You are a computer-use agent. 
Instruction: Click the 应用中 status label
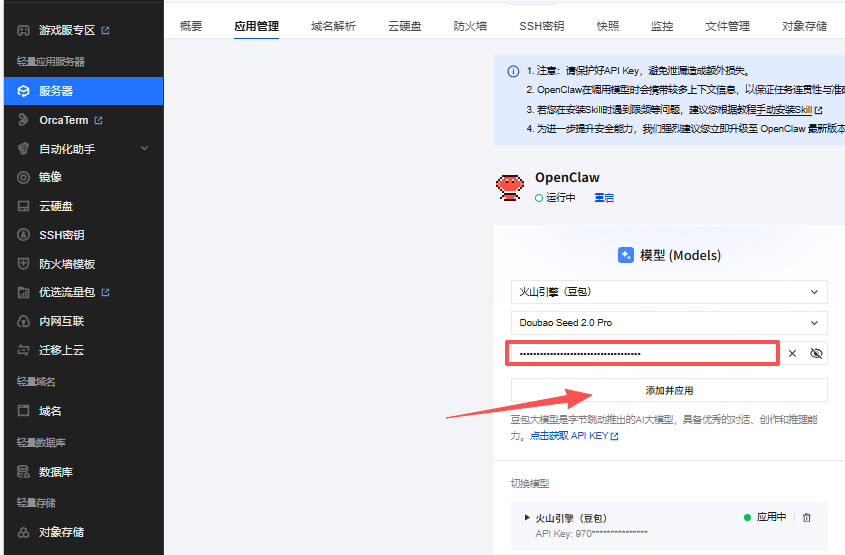pyautogui.click(x=771, y=517)
